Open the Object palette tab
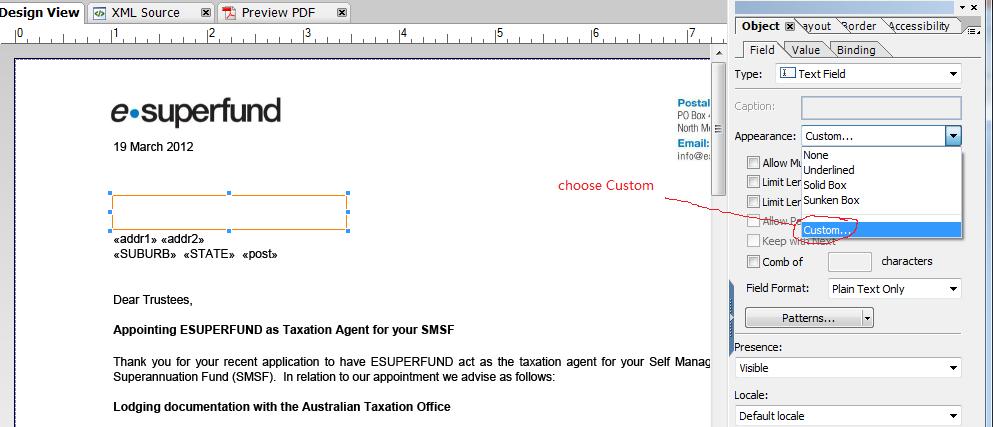This screenshot has width=993, height=427. tap(760, 26)
